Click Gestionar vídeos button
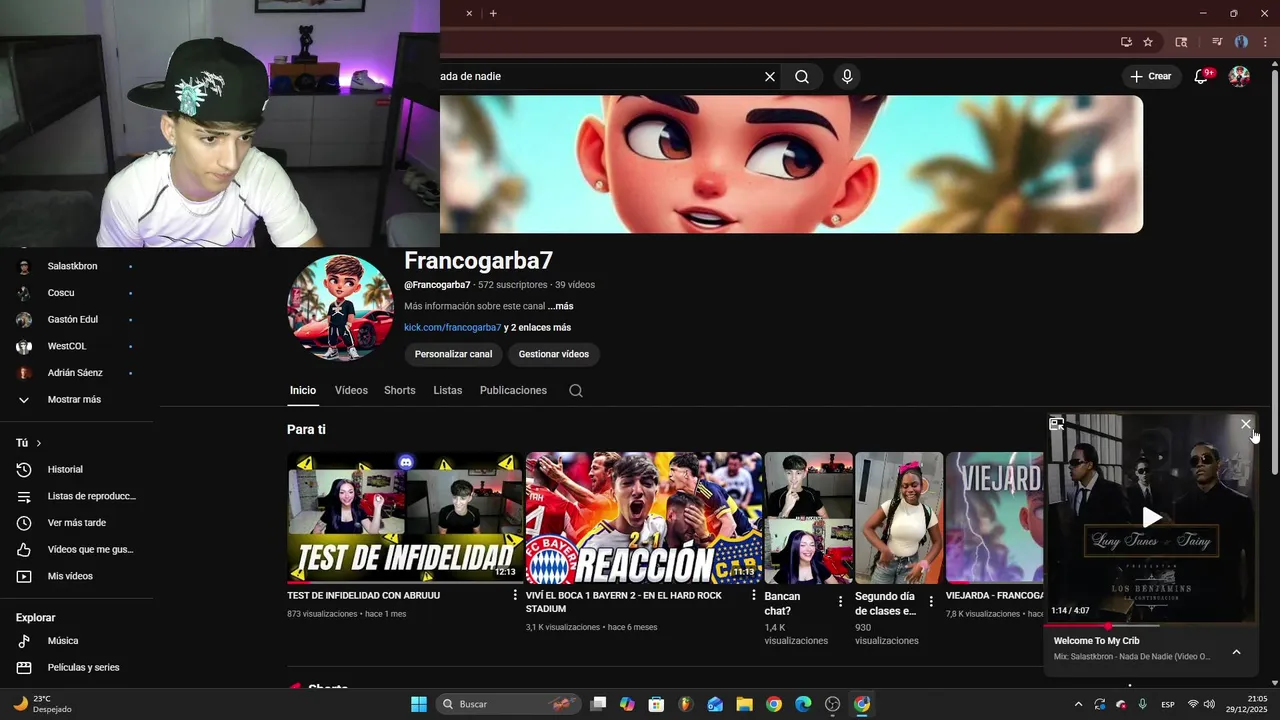This screenshot has width=1280, height=720. (554, 354)
